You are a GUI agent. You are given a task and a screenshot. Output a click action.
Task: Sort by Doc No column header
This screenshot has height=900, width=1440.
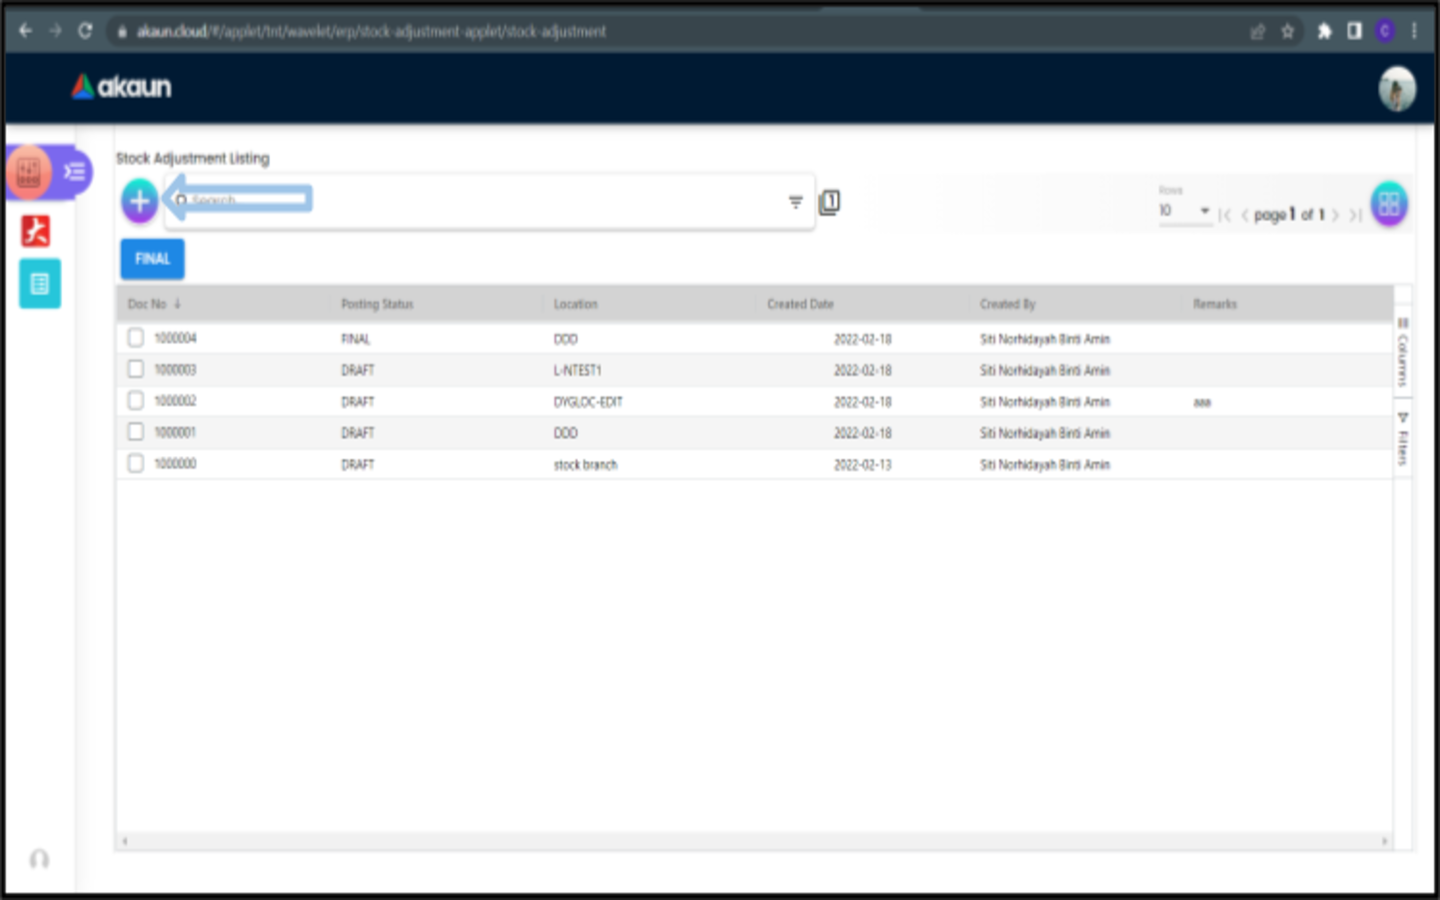click(148, 304)
